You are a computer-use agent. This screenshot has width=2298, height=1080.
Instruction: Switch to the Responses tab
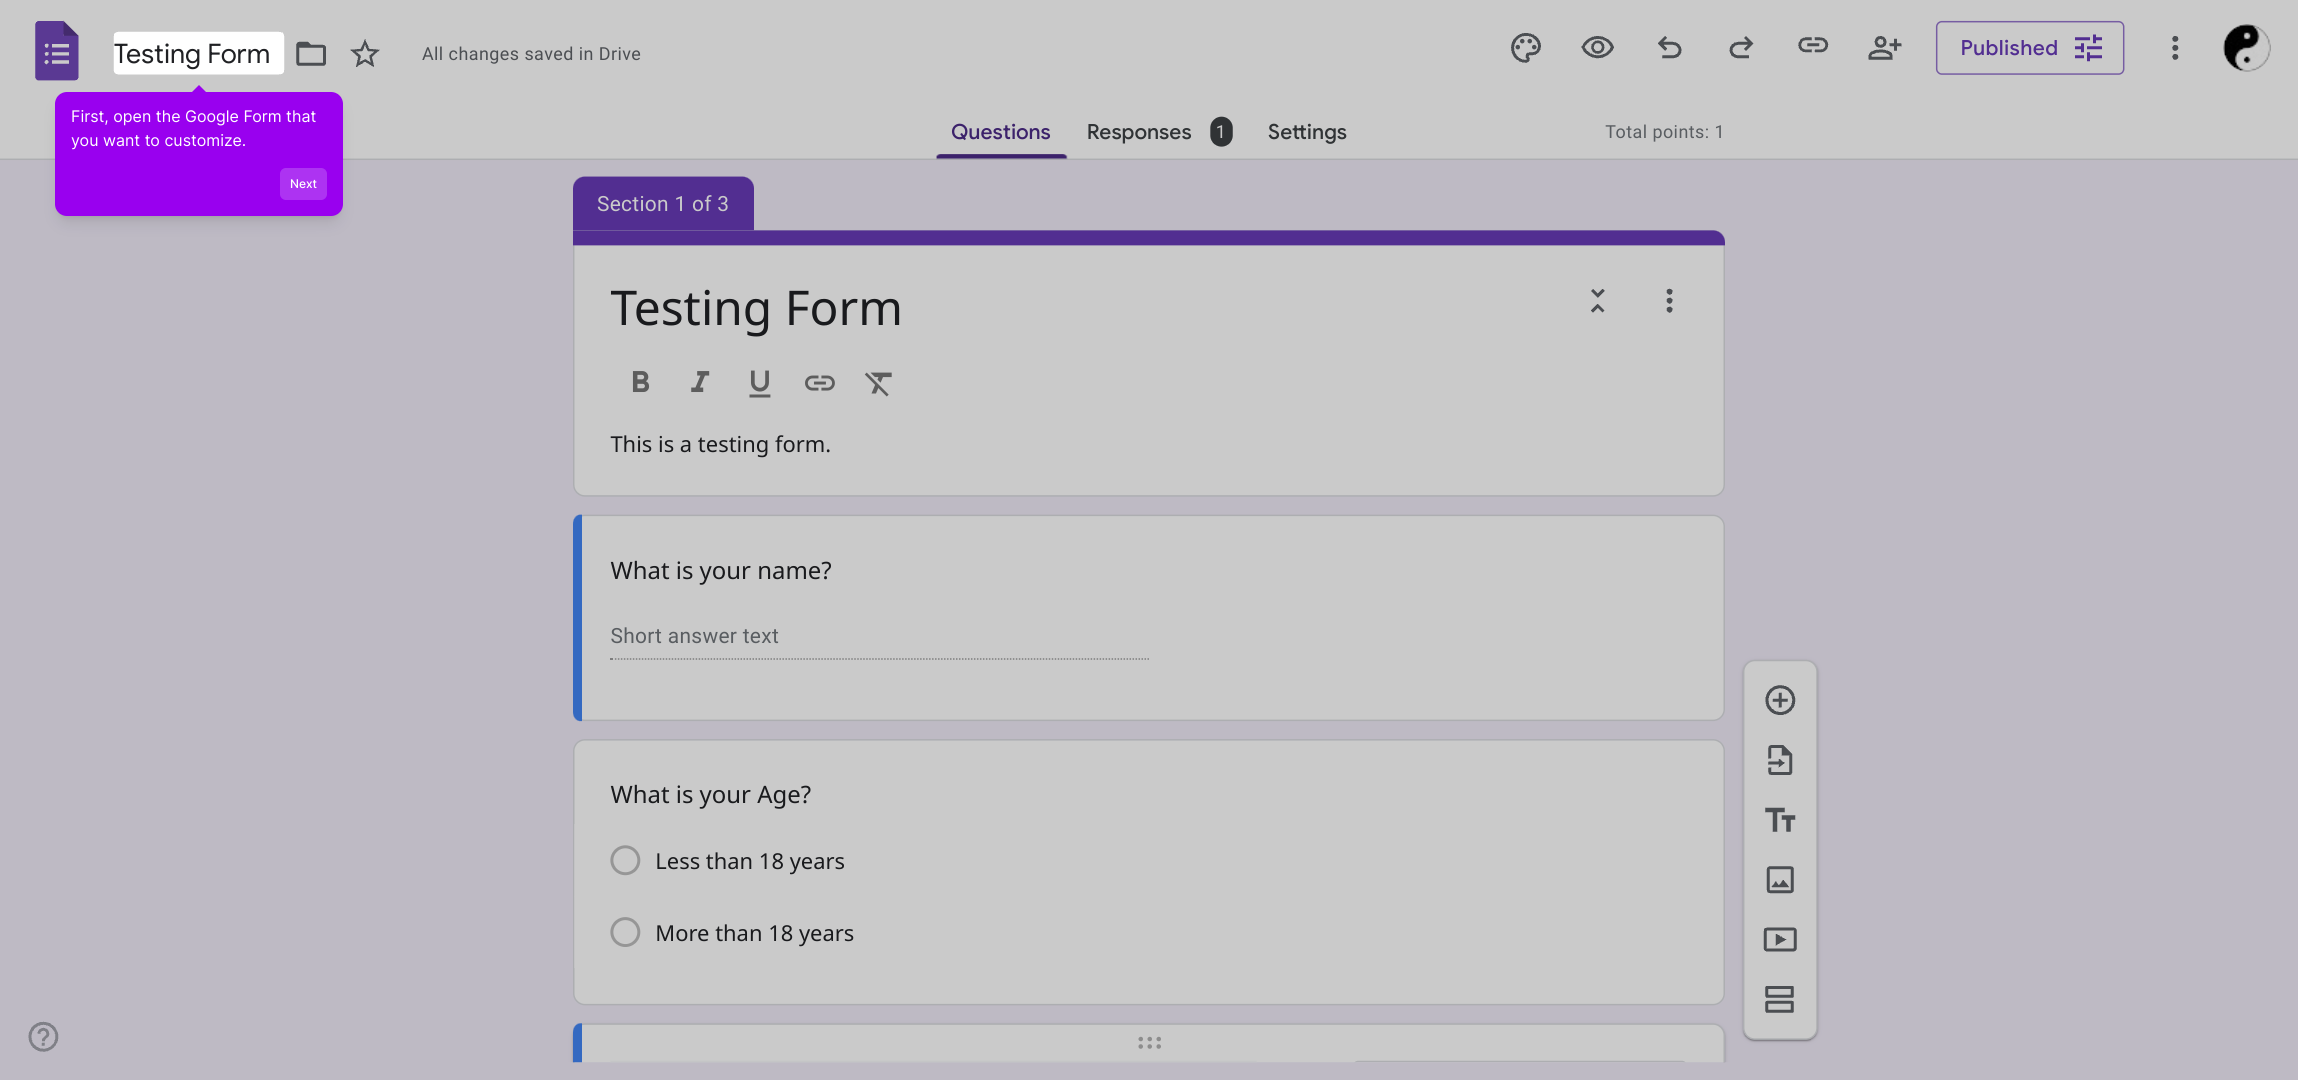1139,132
